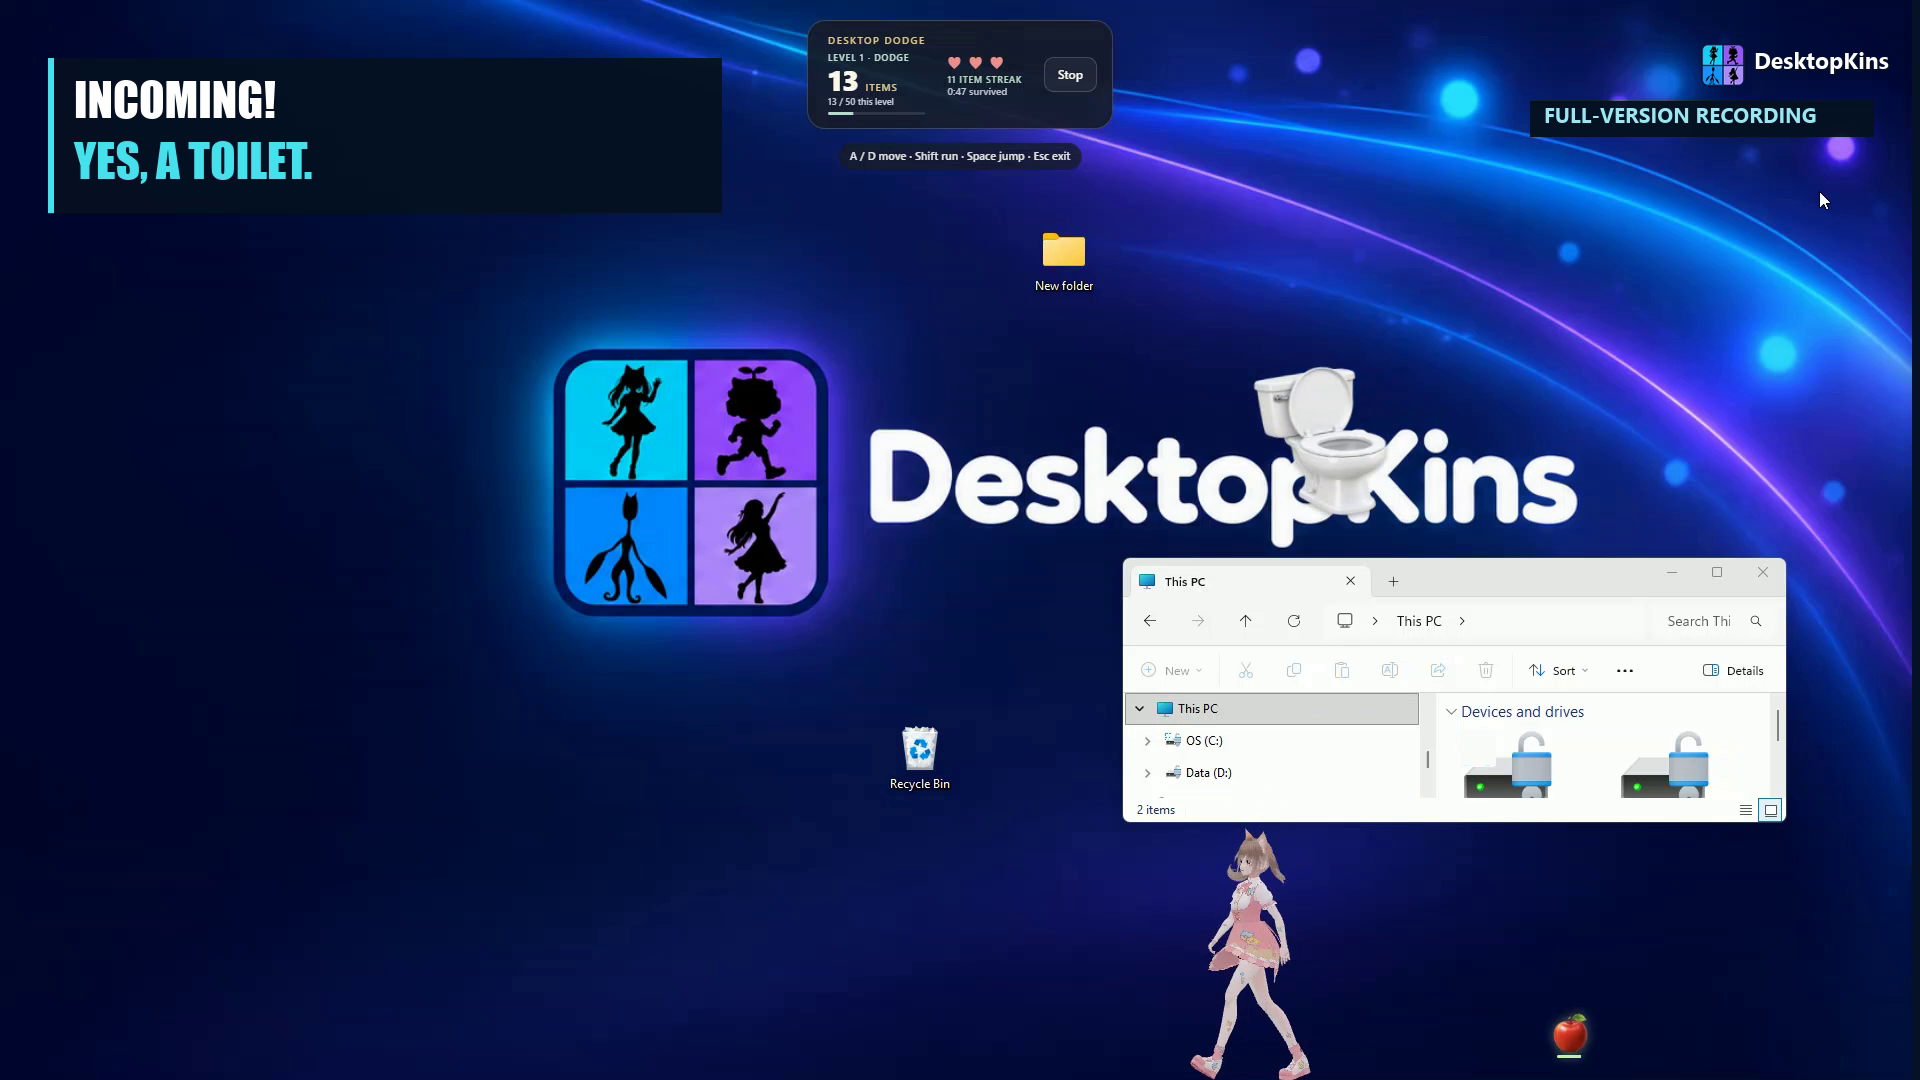Select Data (D:) in navigation pane
1920x1080 pixels.
point(1208,773)
